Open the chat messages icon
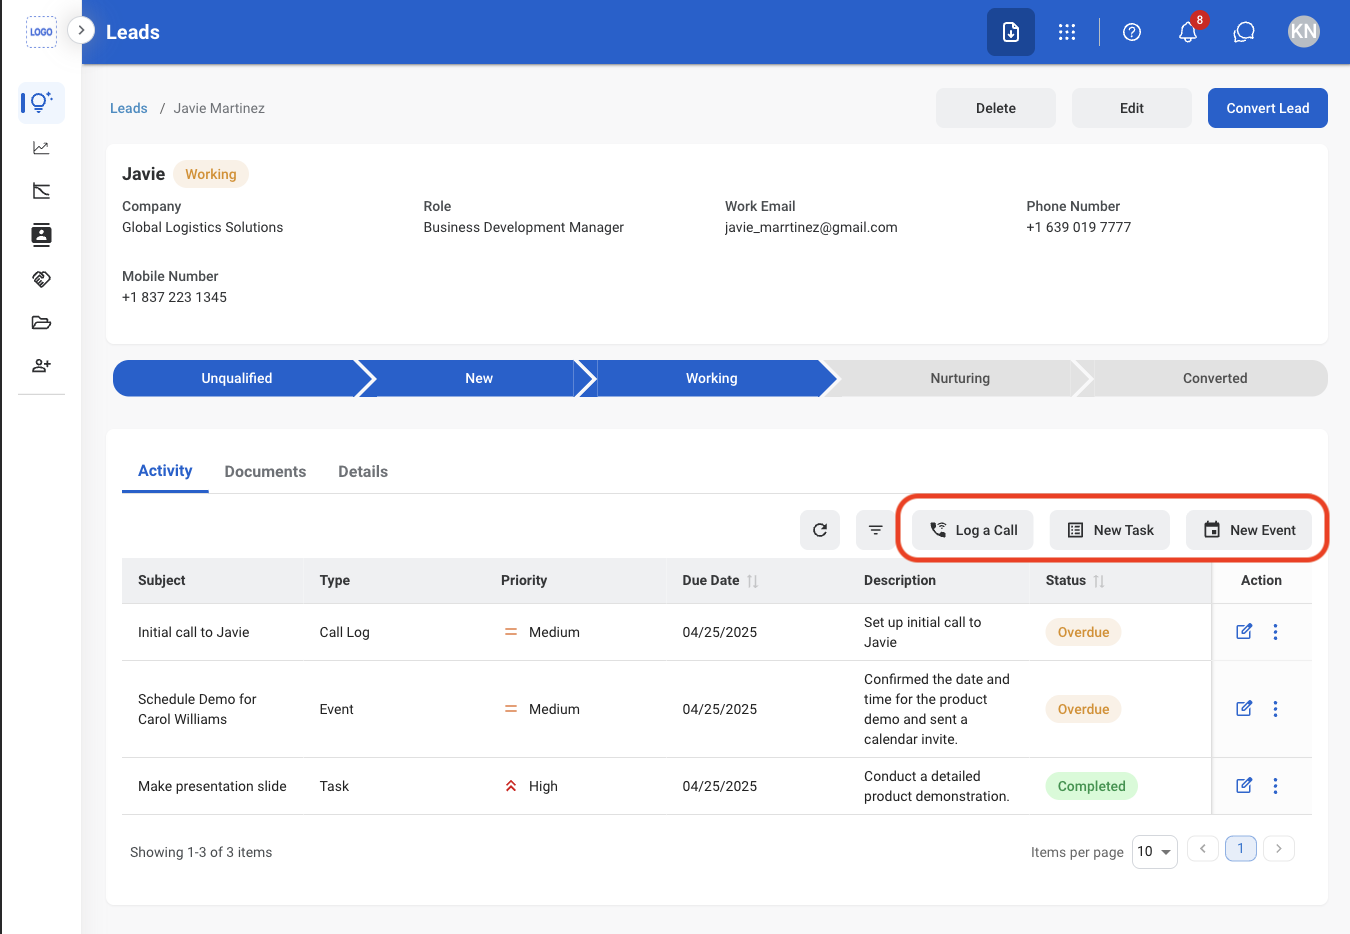 tap(1244, 32)
